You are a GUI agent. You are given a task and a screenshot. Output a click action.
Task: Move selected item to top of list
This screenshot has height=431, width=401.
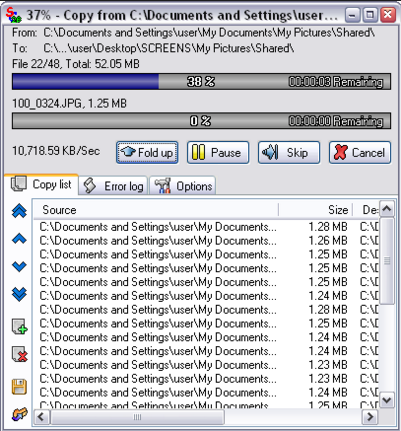[19, 211]
